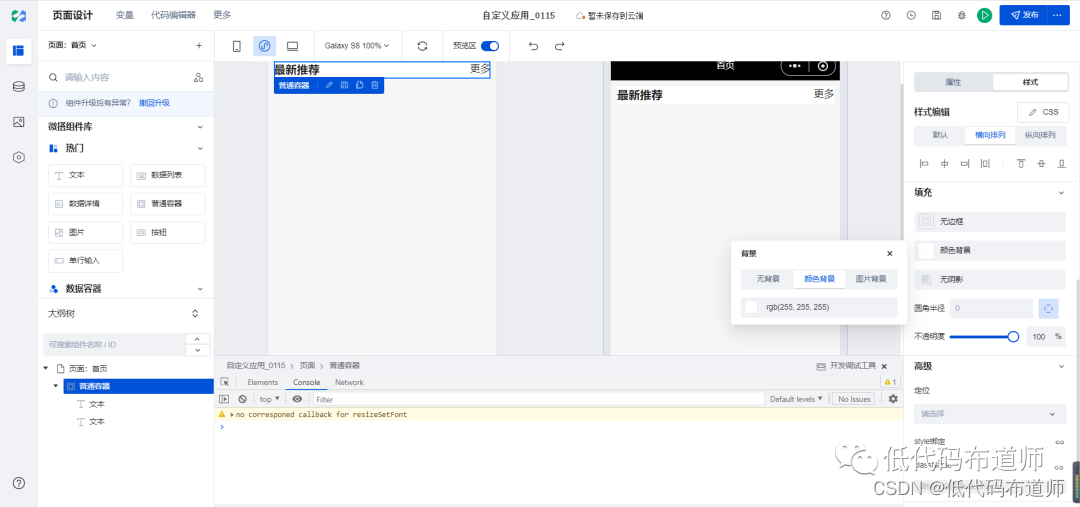
Task: Select 无背景 background option
Action: (x=767, y=279)
